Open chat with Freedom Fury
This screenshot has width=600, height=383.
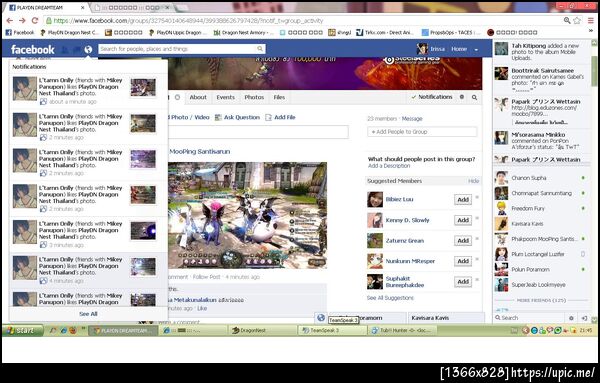[540, 209]
